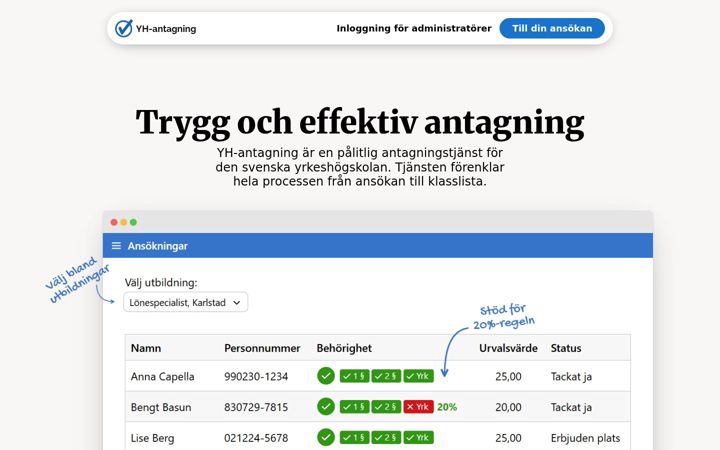Click the Status column header

click(566, 348)
